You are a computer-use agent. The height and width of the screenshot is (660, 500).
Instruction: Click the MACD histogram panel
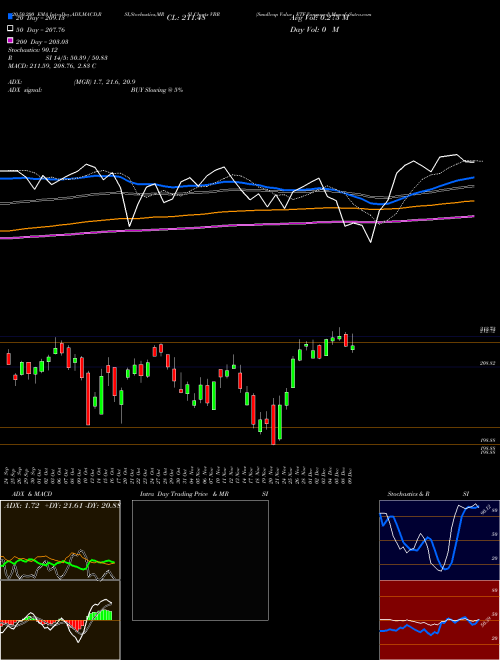click(60, 620)
